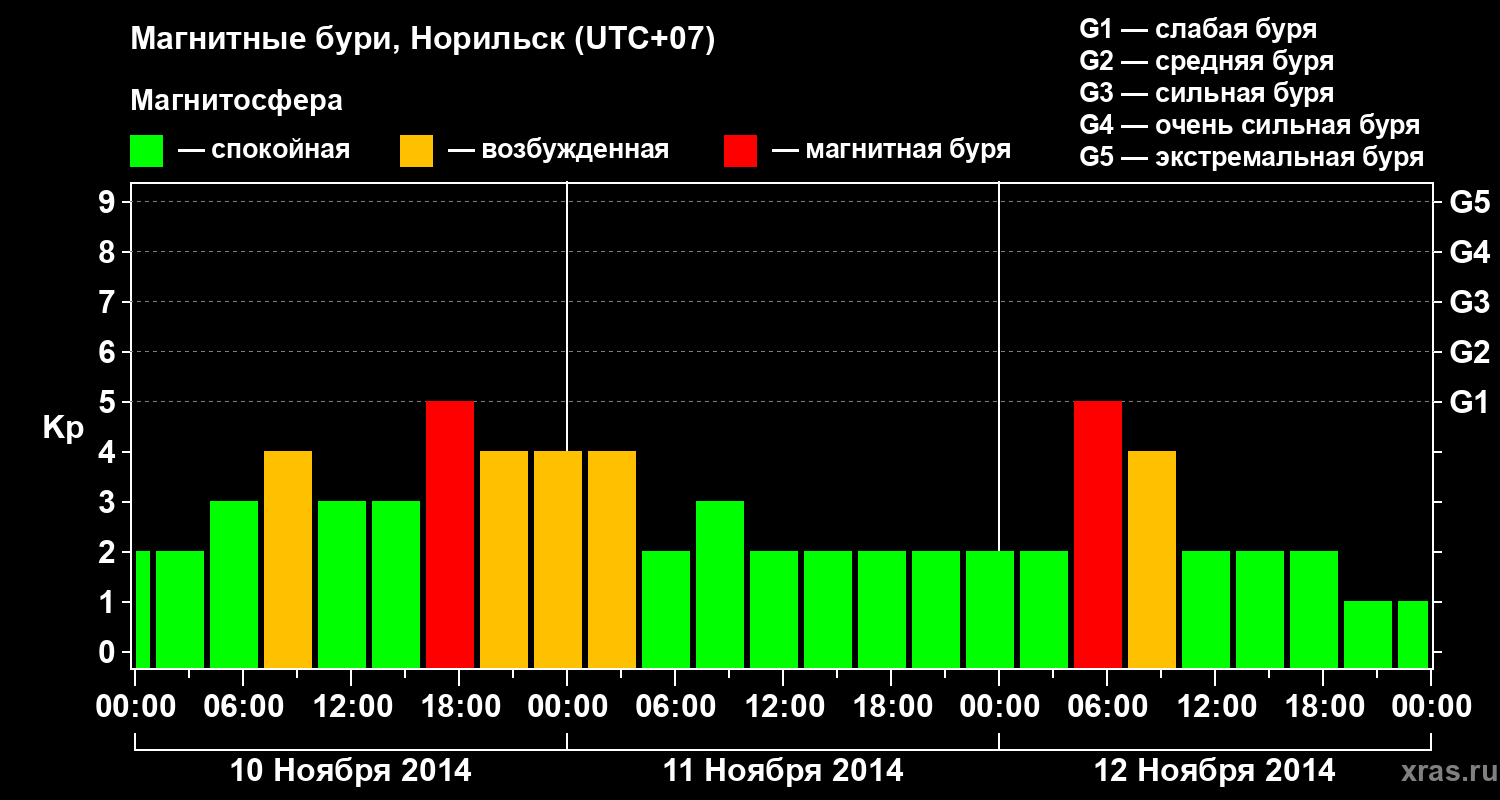Click the '10 Ноября 2014' date label

coord(351,771)
